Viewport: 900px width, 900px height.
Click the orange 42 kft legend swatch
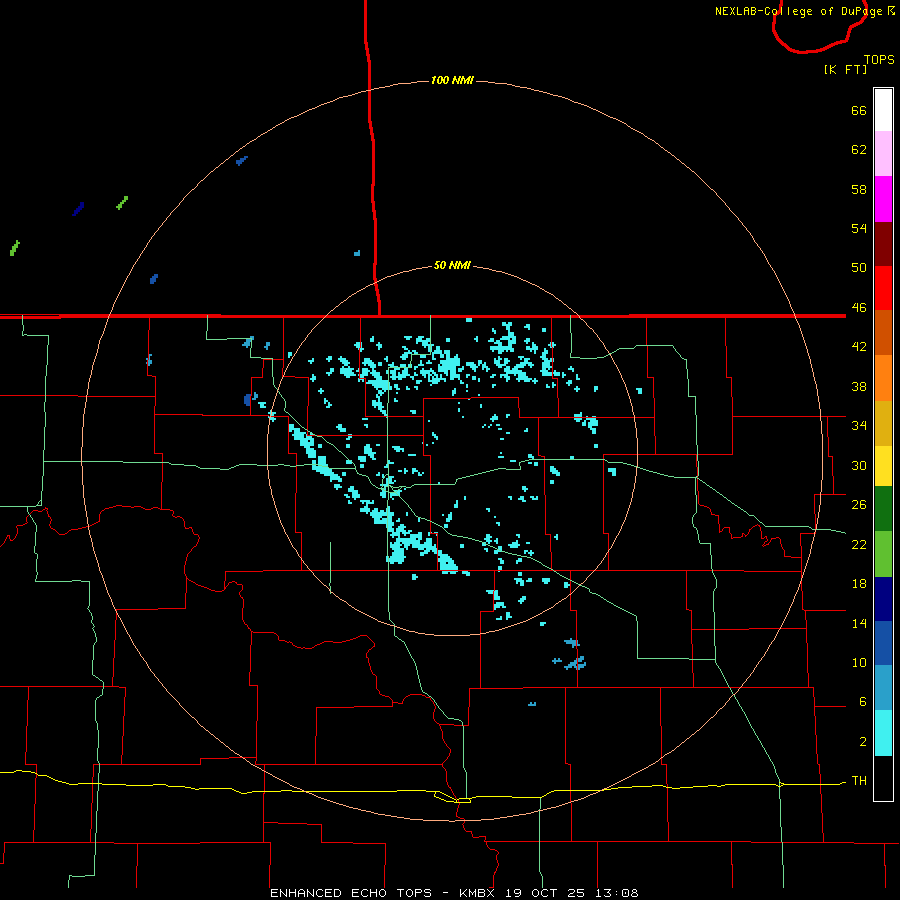883,378
